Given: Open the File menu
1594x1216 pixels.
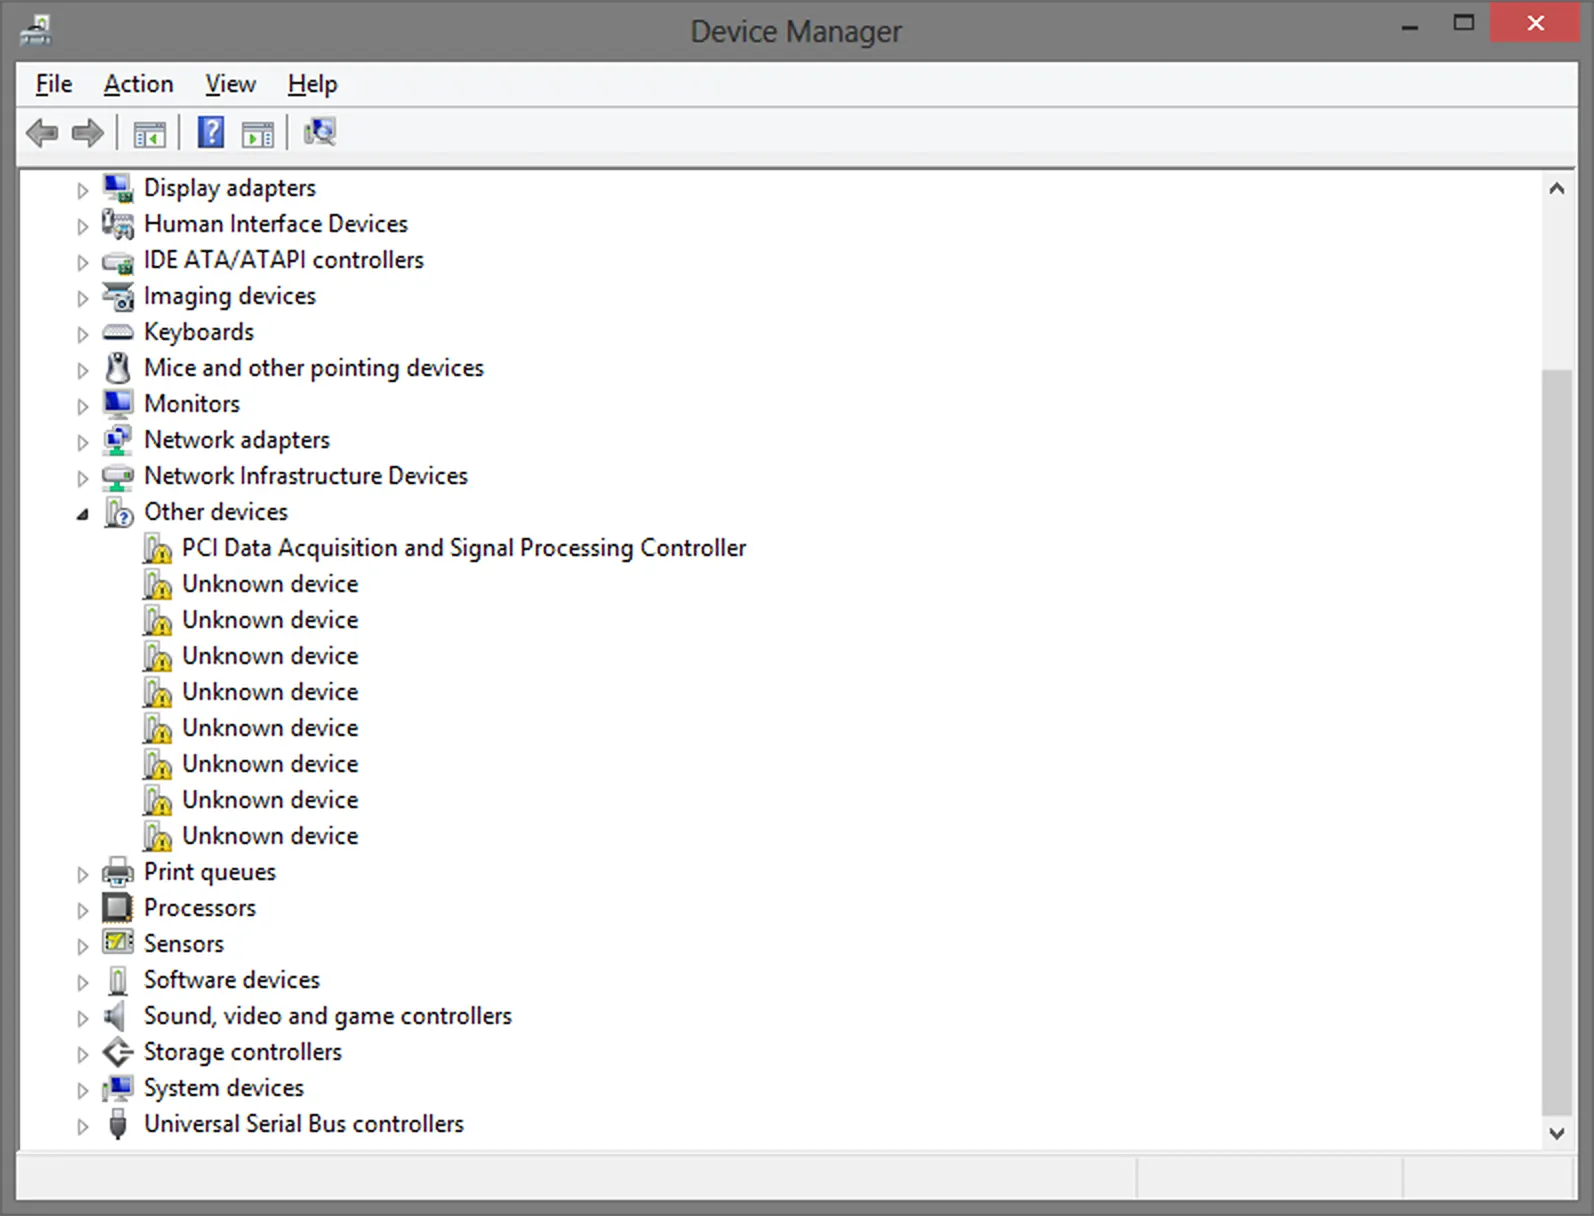Looking at the screenshot, I should click(x=53, y=84).
